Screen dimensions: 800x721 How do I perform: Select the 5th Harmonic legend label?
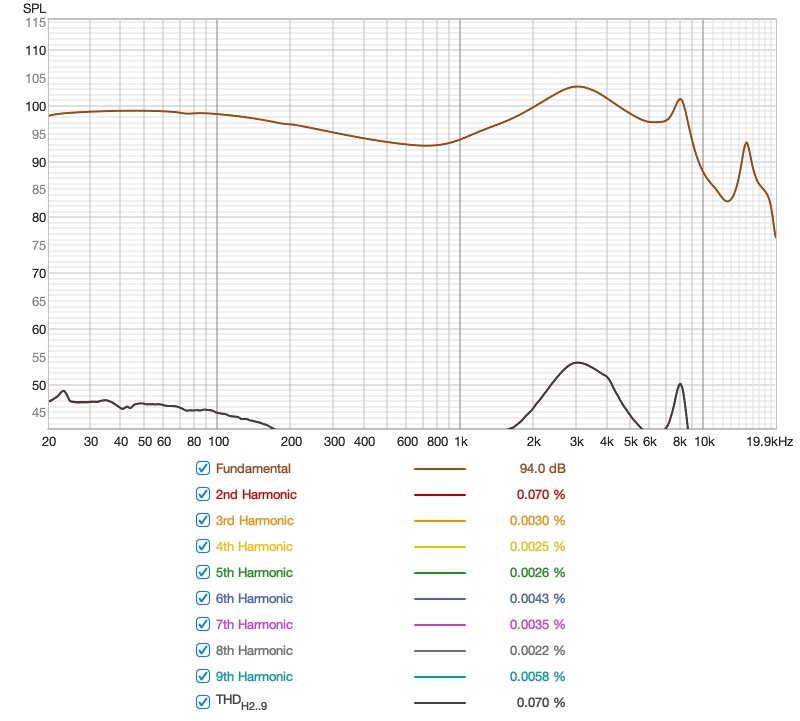click(254, 573)
